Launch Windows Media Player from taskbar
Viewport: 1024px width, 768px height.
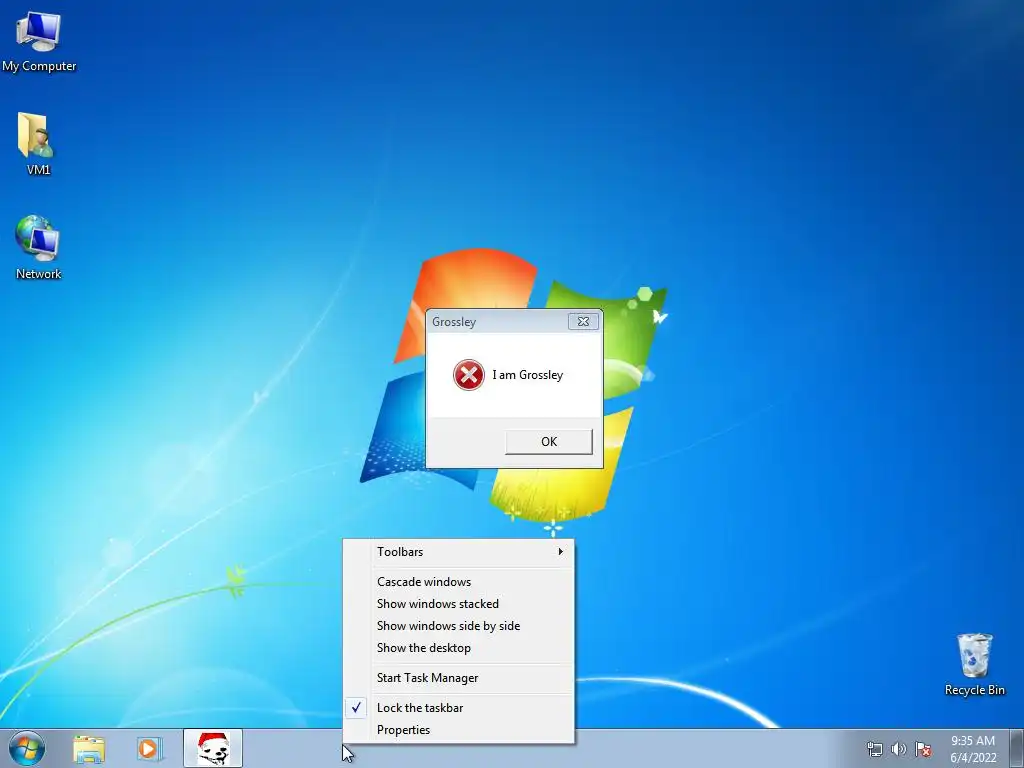(x=149, y=748)
